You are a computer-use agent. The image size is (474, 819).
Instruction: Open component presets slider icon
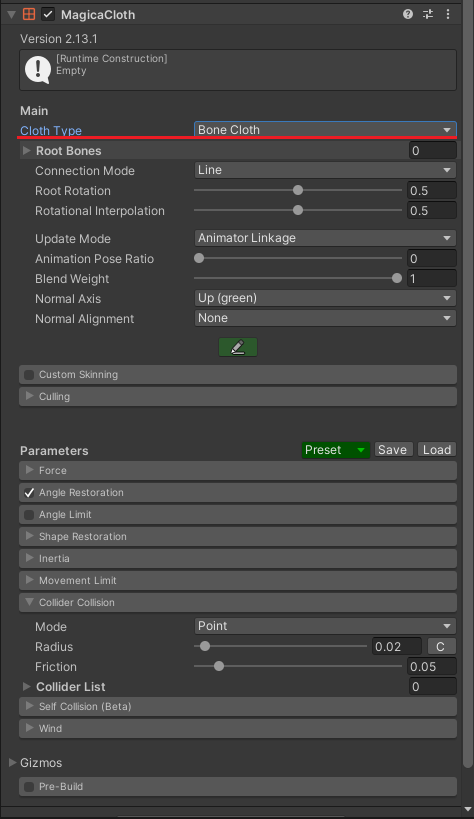click(428, 14)
